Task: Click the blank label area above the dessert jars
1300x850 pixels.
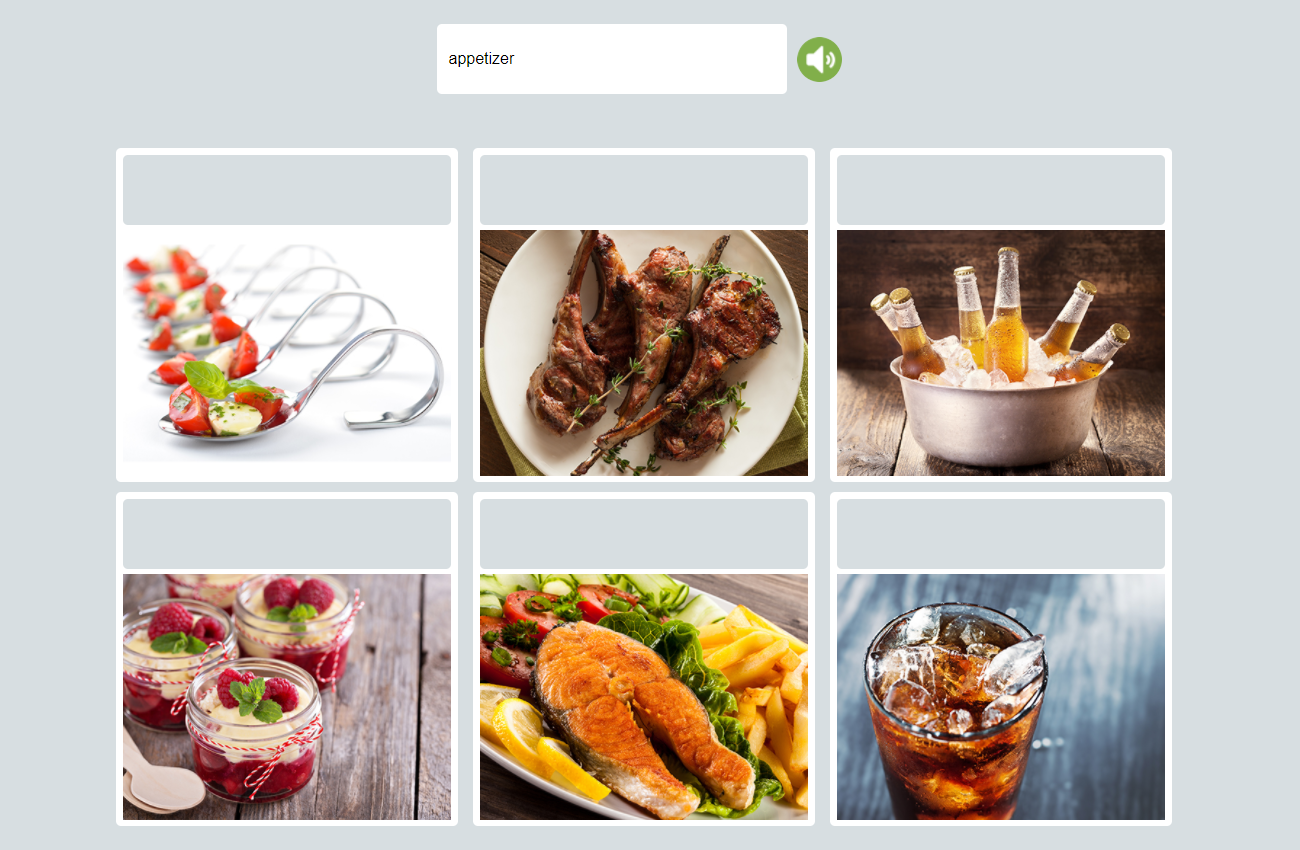Action: tap(287, 534)
